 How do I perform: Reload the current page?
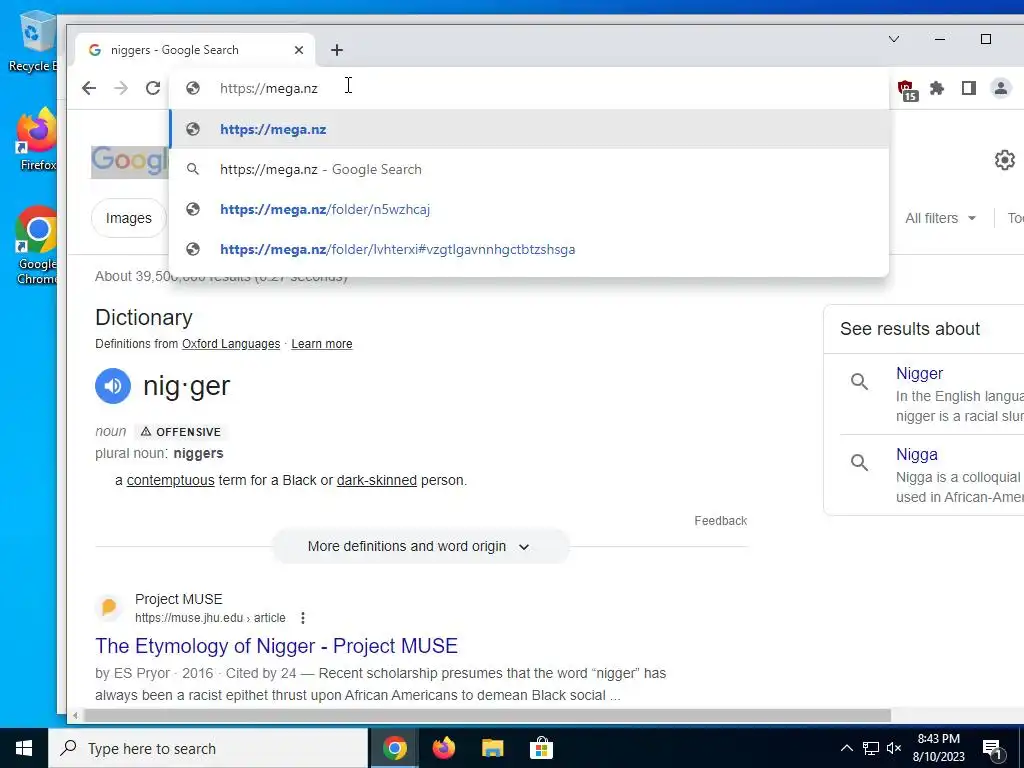[153, 88]
